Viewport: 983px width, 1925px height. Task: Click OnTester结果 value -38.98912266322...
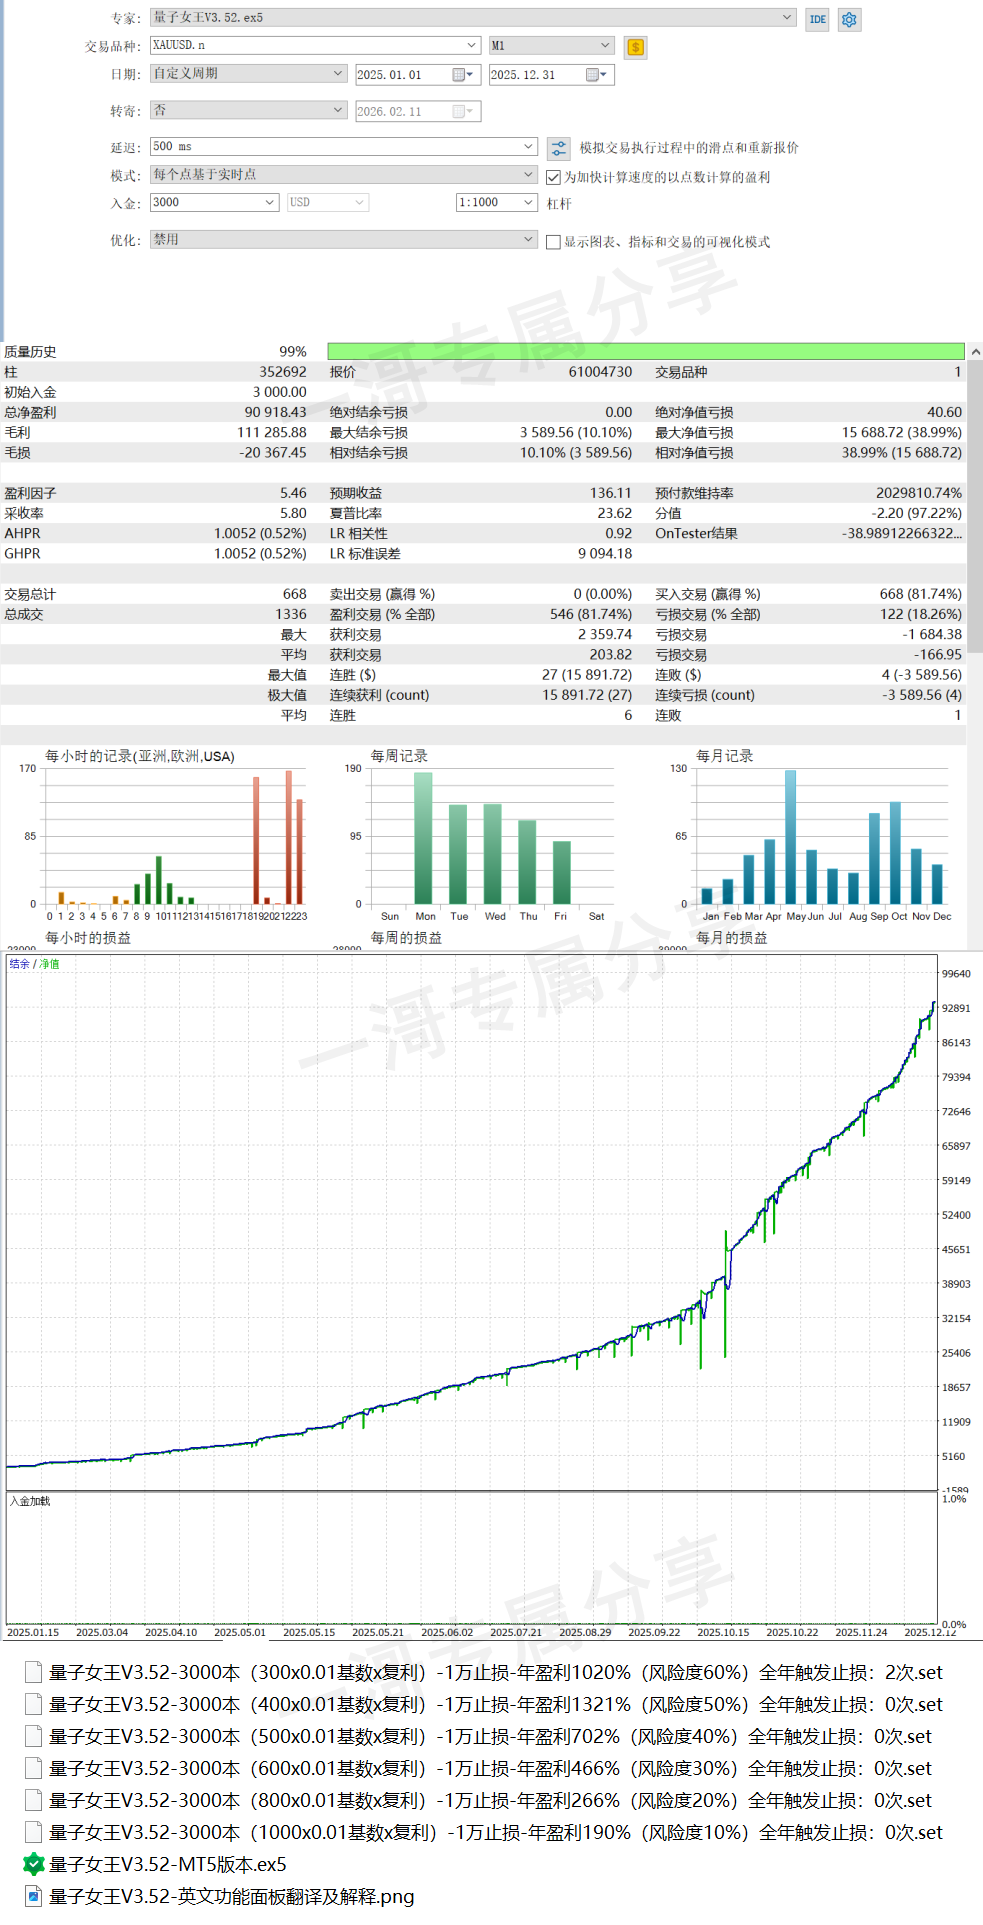click(902, 533)
